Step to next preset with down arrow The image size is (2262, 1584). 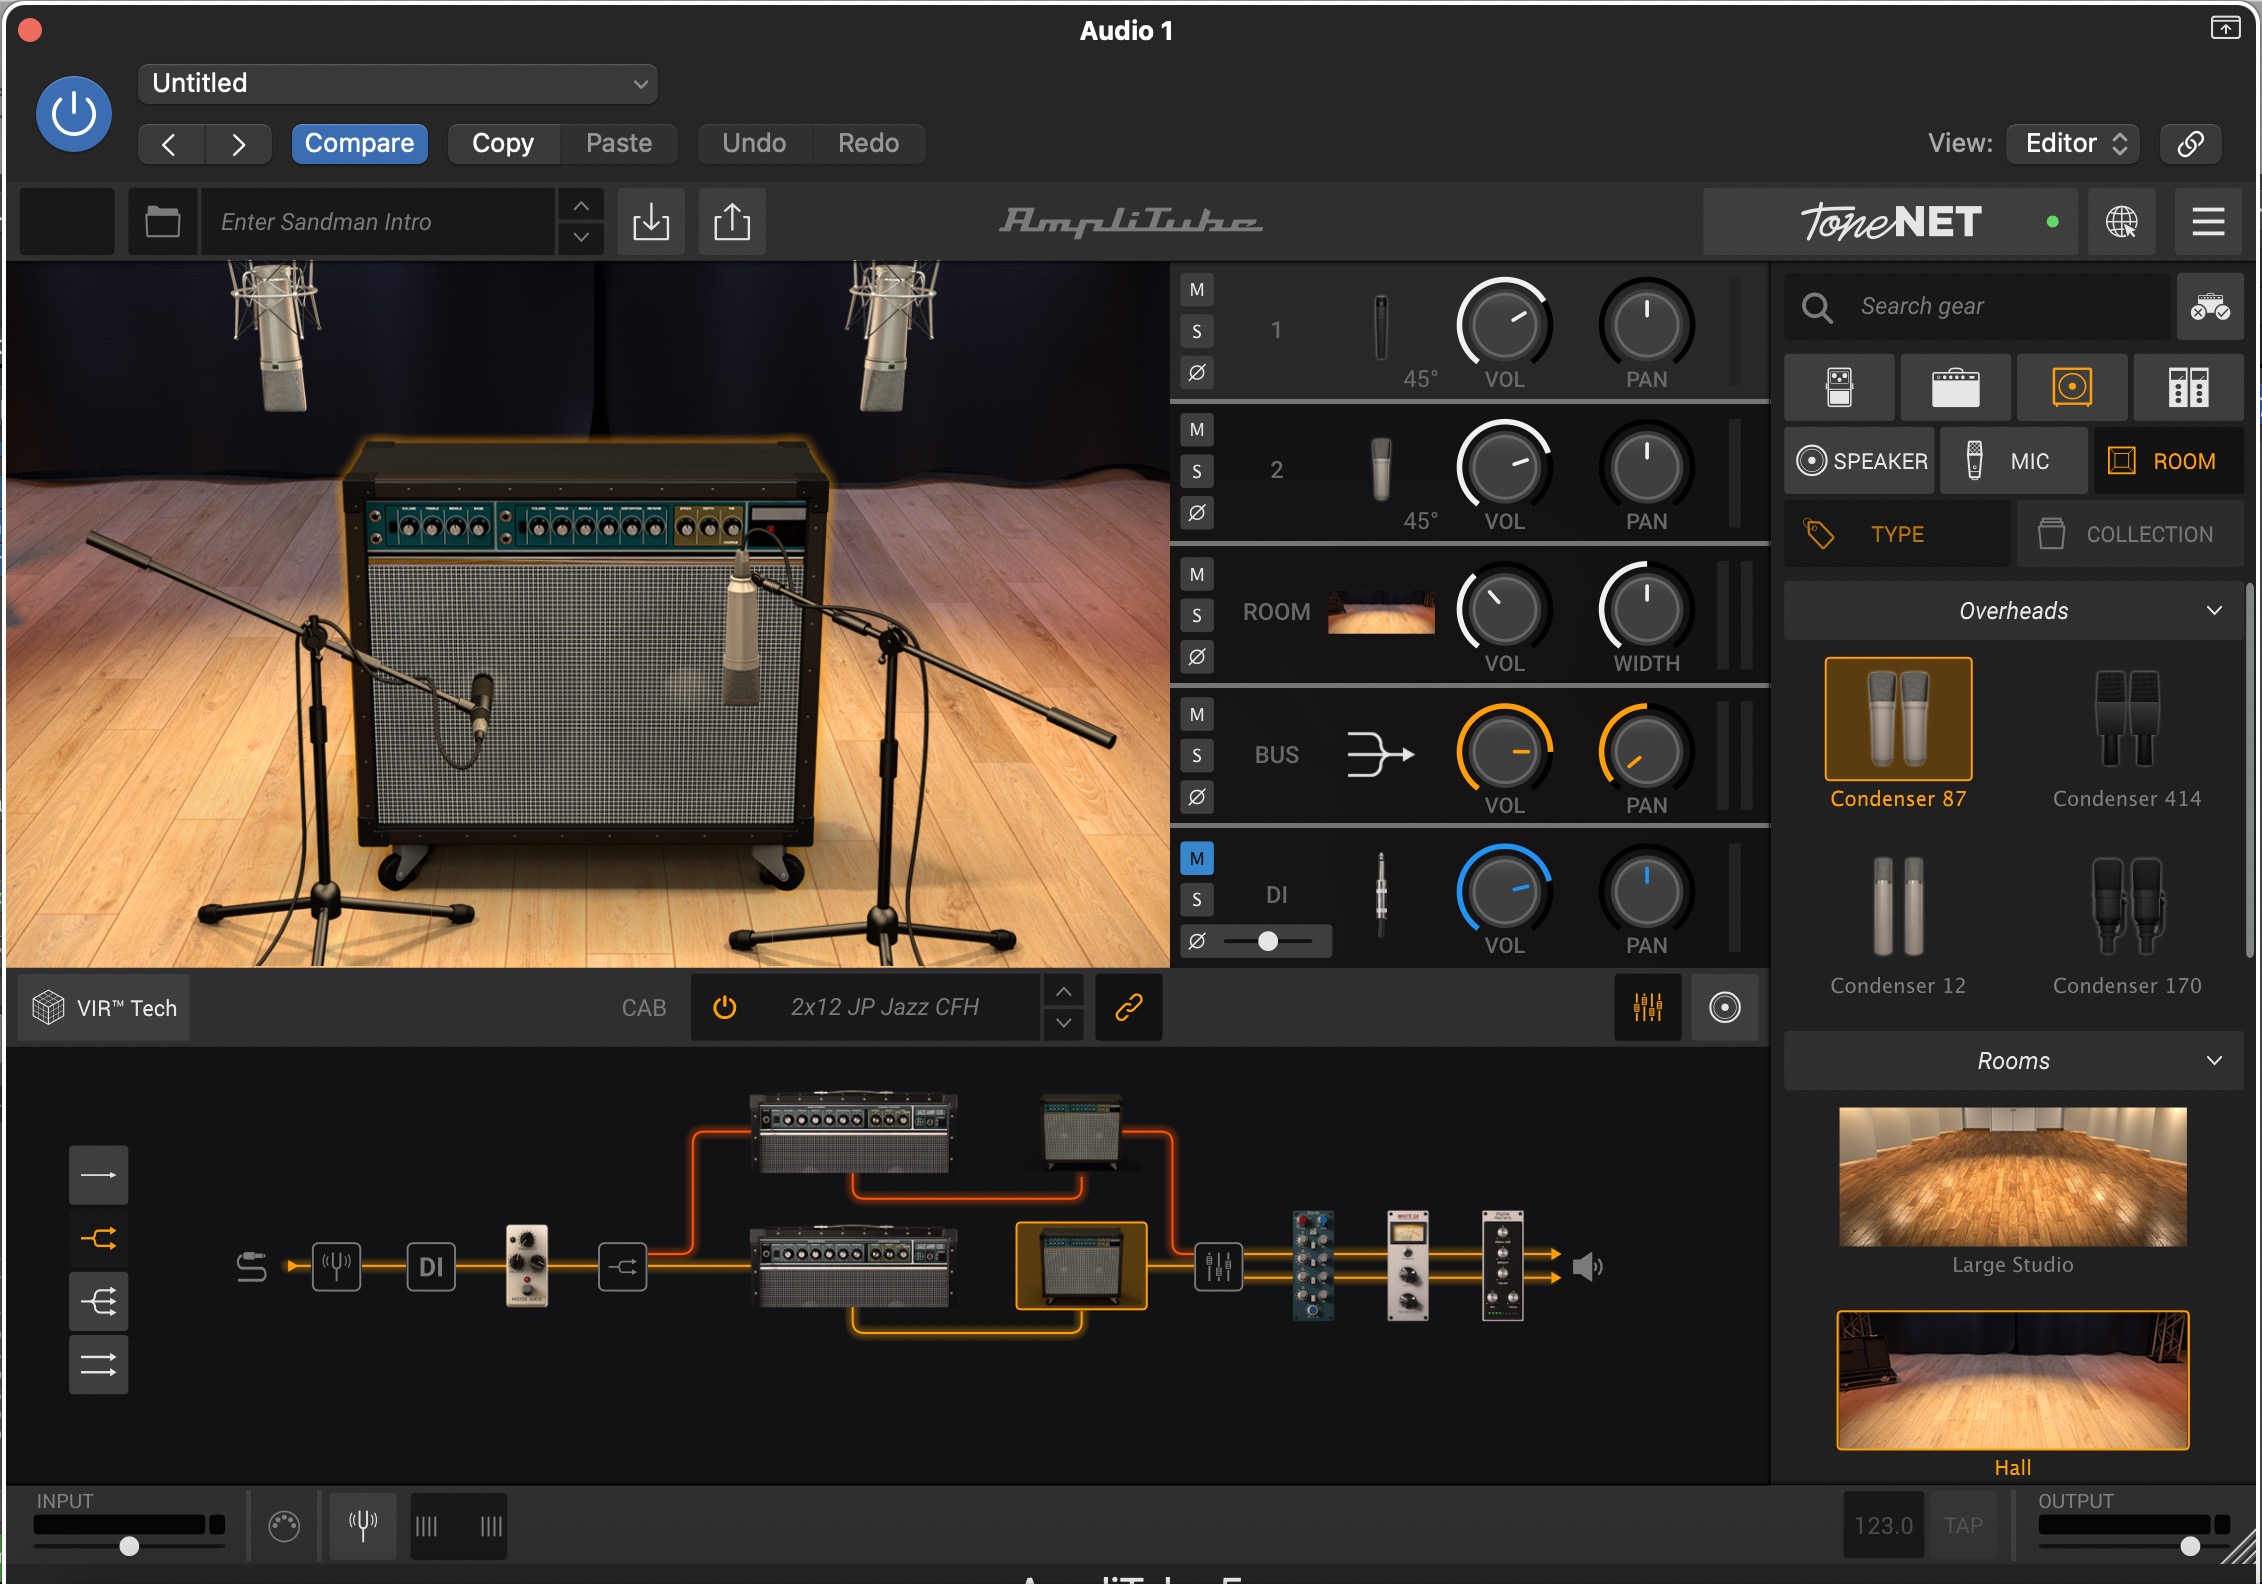pos(580,237)
